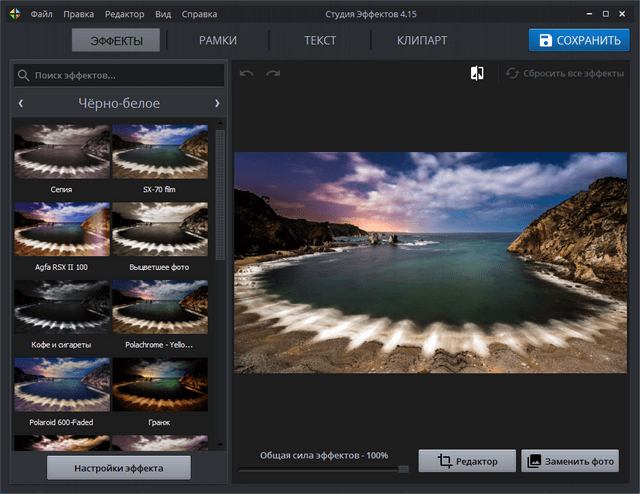The height and width of the screenshot is (494, 640).
Task: Go to next effect category arrow
Action: (x=217, y=103)
